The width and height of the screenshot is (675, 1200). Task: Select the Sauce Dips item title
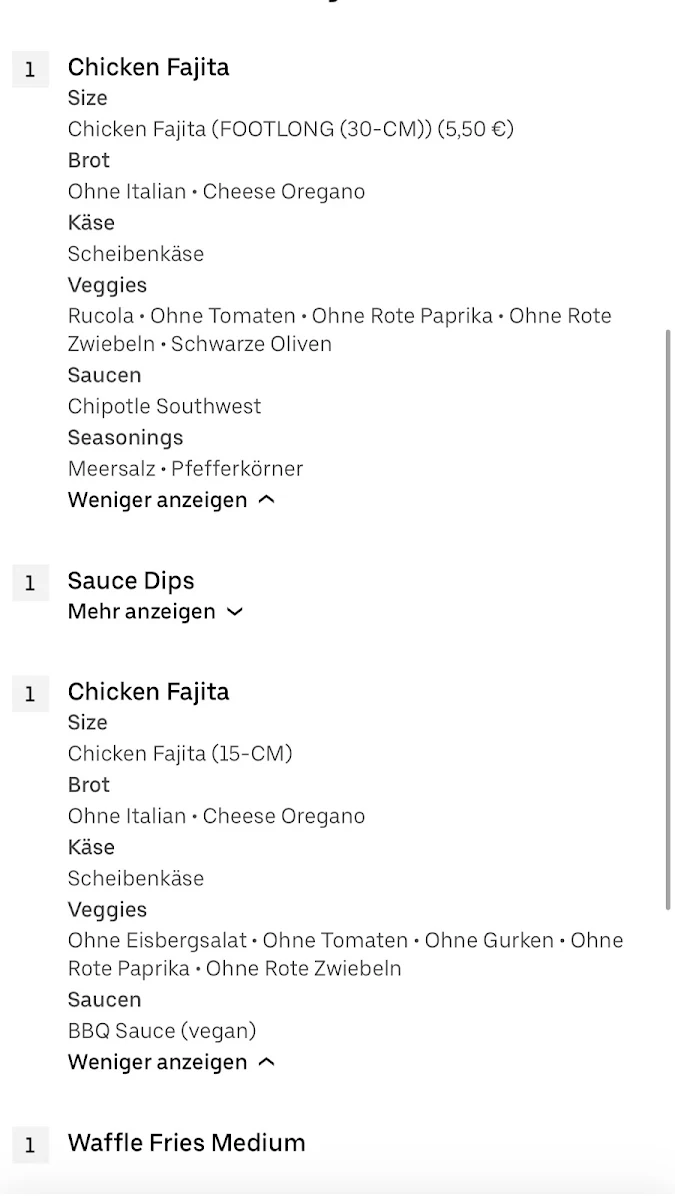tap(131, 581)
